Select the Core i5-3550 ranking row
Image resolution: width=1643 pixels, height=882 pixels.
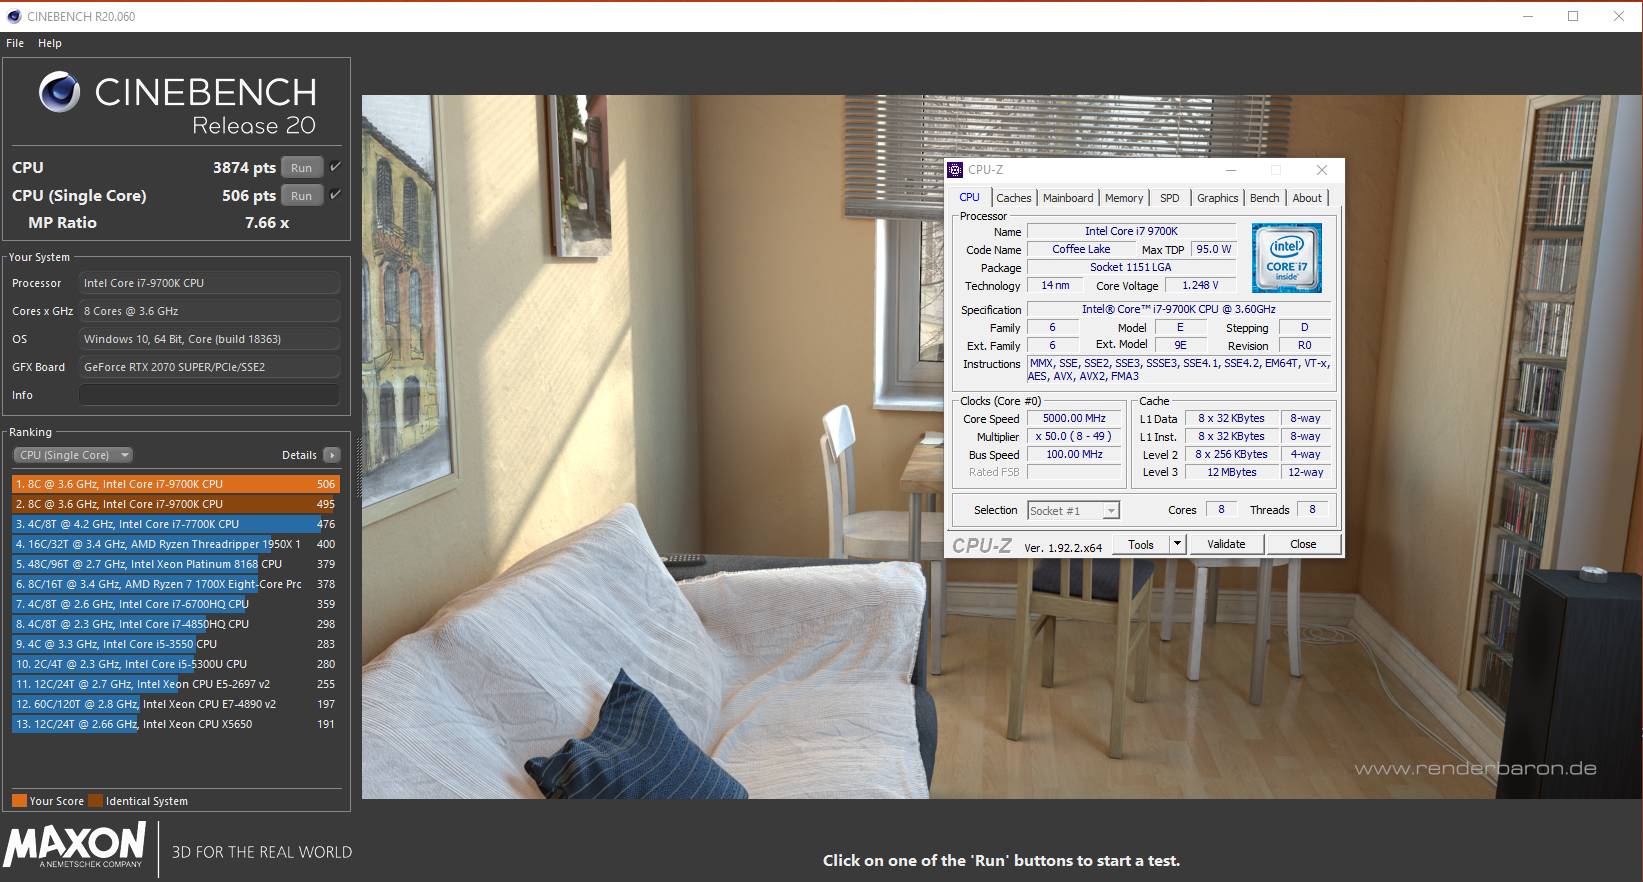(176, 644)
